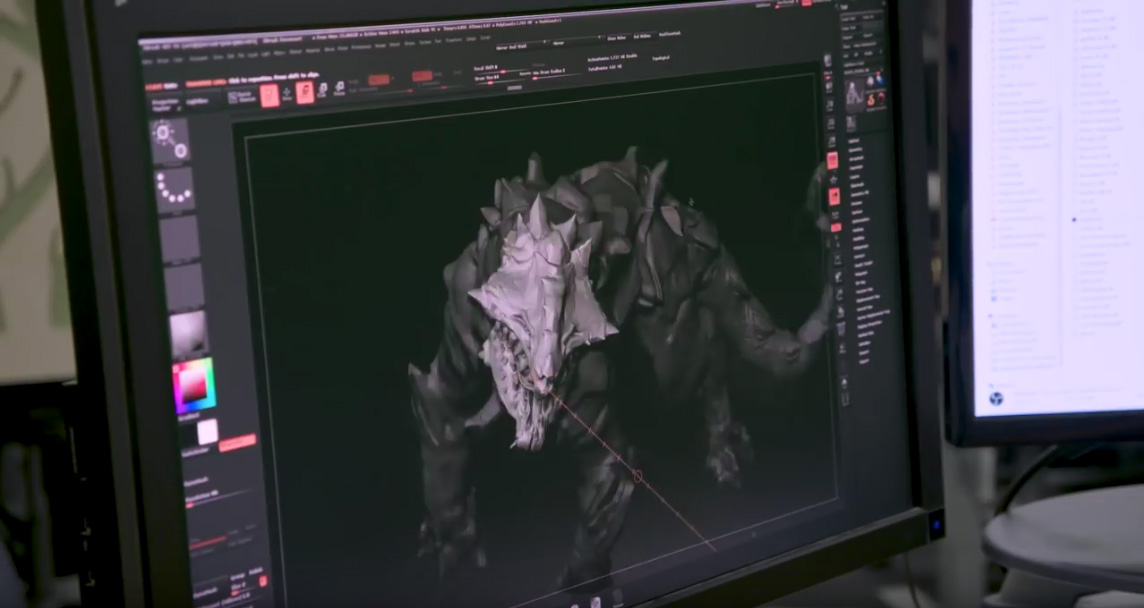This screenshot has width=1144, height=608.
Task: Open the empty alpha slot below stroke thumbnail
Action: tap(179, 237)
